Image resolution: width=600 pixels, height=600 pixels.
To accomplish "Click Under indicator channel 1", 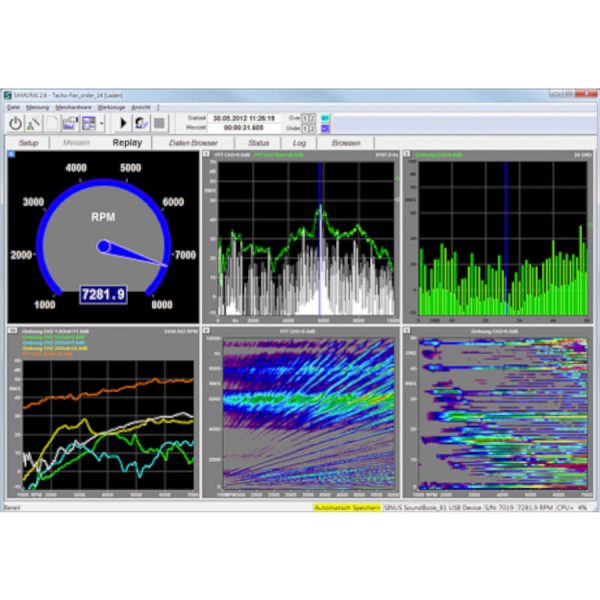I will tap(305, 129).
